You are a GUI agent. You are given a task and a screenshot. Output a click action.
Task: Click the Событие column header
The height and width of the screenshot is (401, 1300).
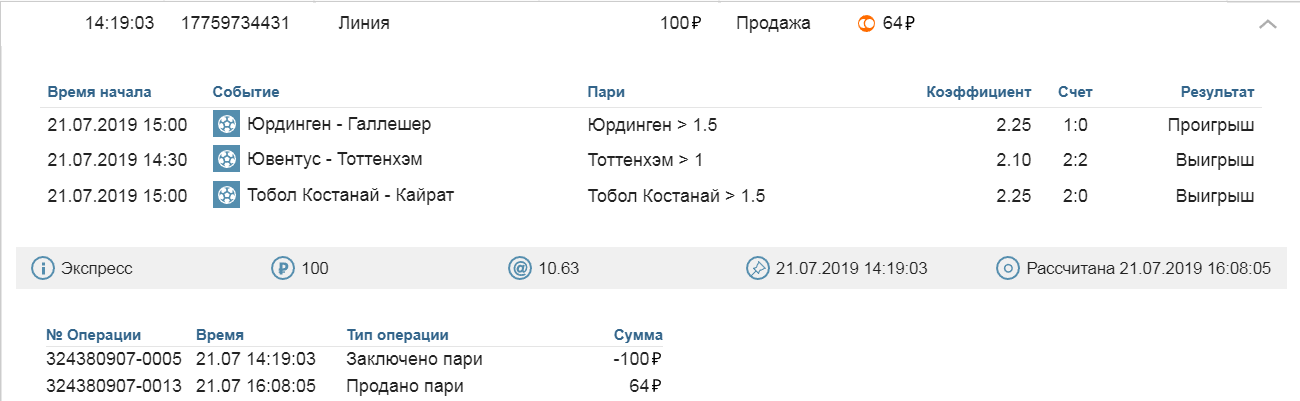coord(246,92)
